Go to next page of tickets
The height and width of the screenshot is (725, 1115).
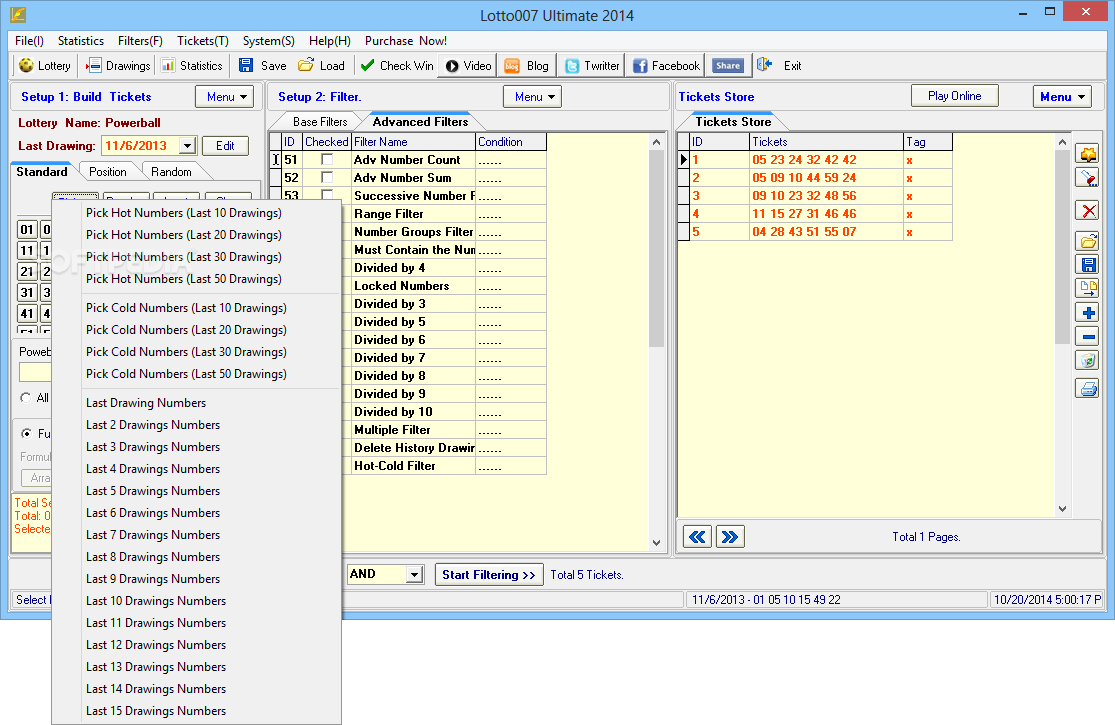tap(730, 537)
